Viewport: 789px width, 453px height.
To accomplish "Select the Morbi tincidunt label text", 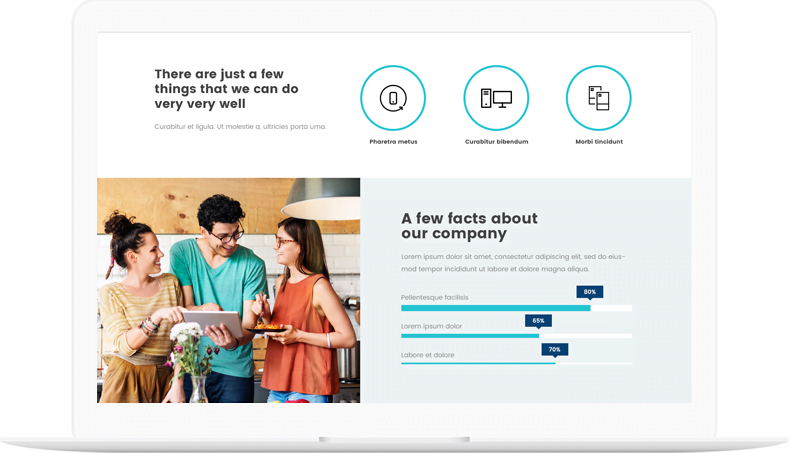I will (599, 142).
